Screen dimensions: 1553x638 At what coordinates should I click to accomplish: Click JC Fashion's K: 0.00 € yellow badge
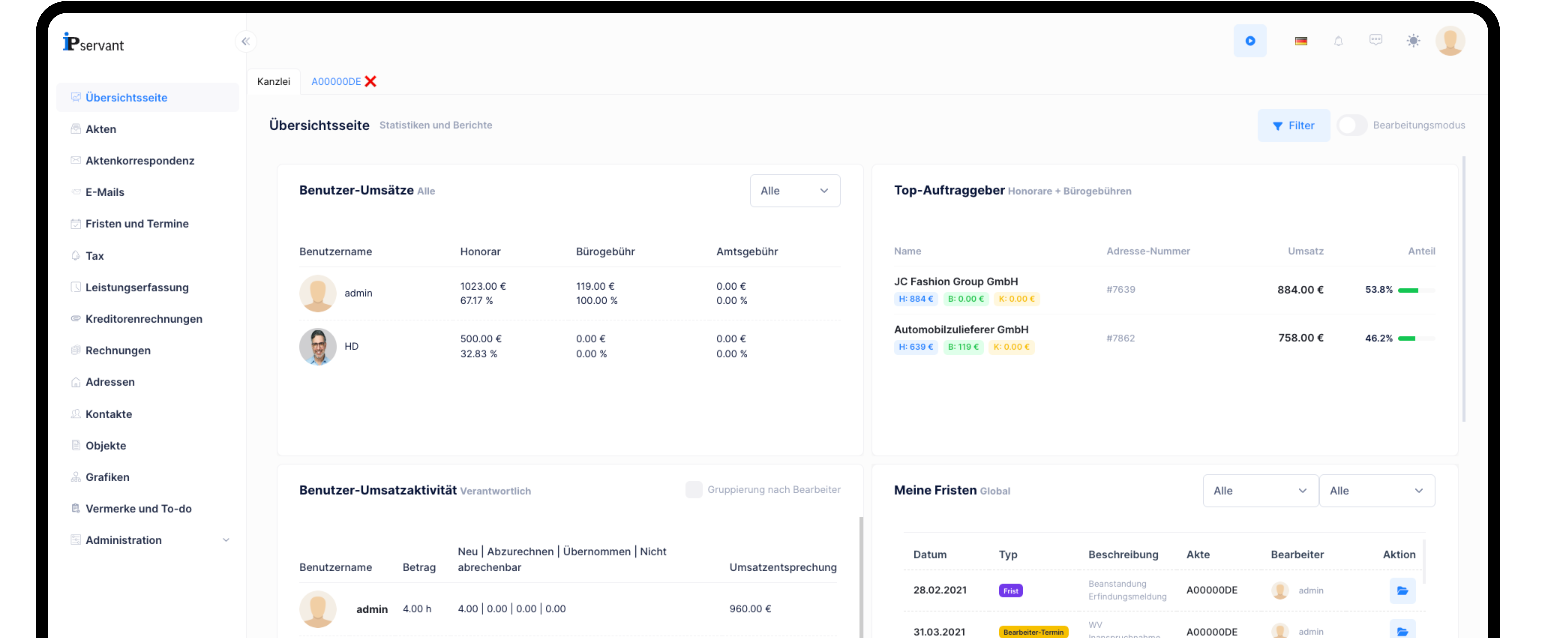tap(1015, 299)
